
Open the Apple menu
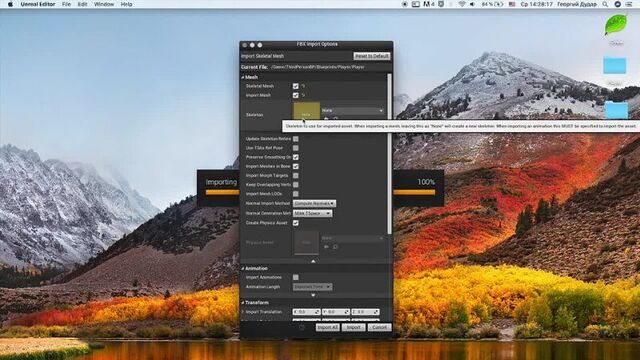tap(11, 4)
